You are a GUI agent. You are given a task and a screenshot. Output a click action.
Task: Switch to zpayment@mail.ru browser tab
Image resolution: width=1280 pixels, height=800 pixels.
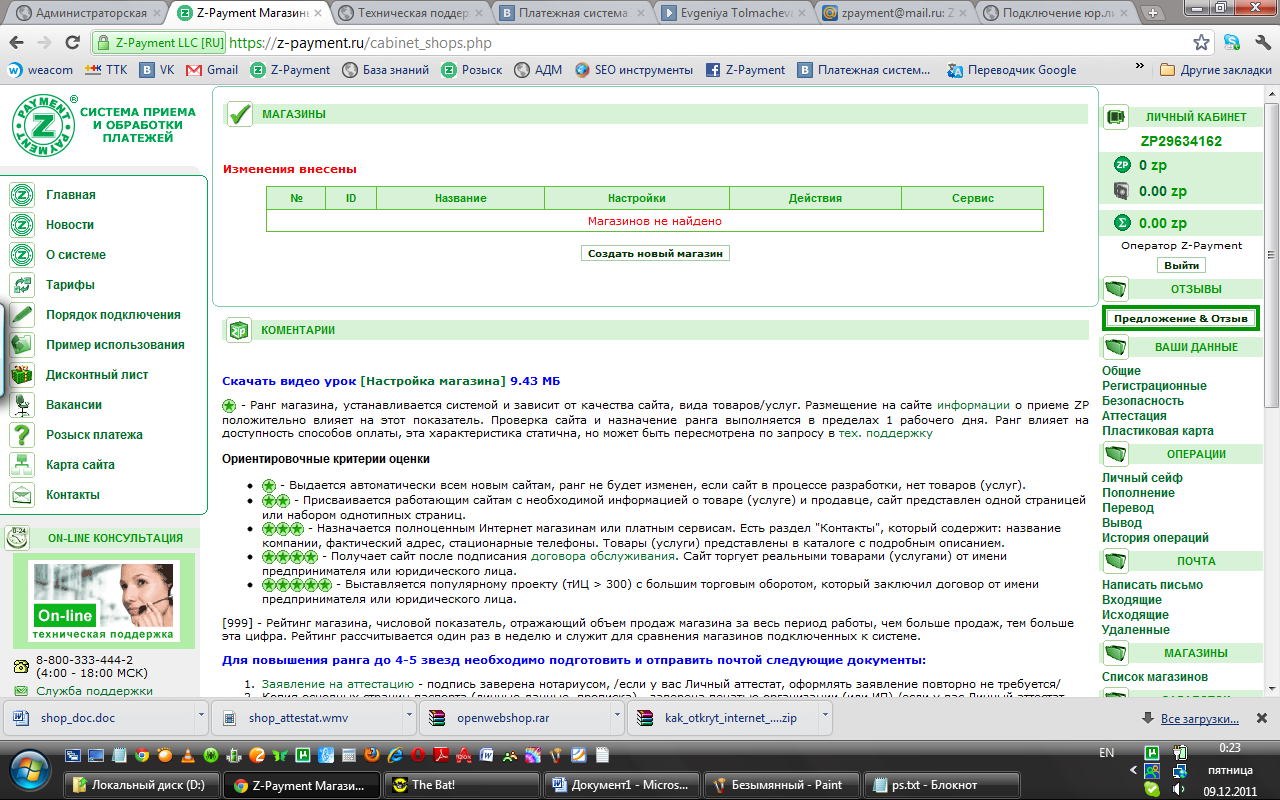click(892, 13)
